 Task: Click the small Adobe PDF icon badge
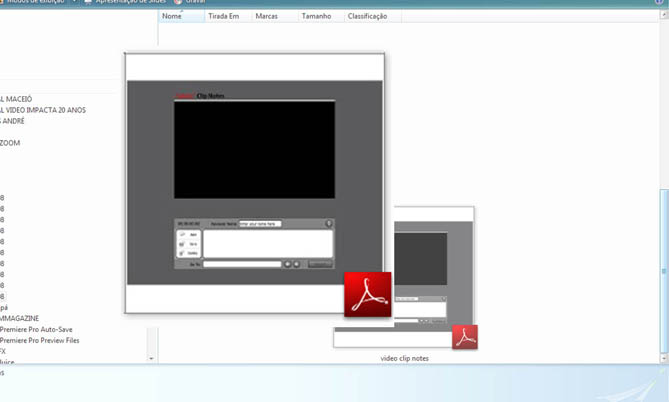[464, 337]
